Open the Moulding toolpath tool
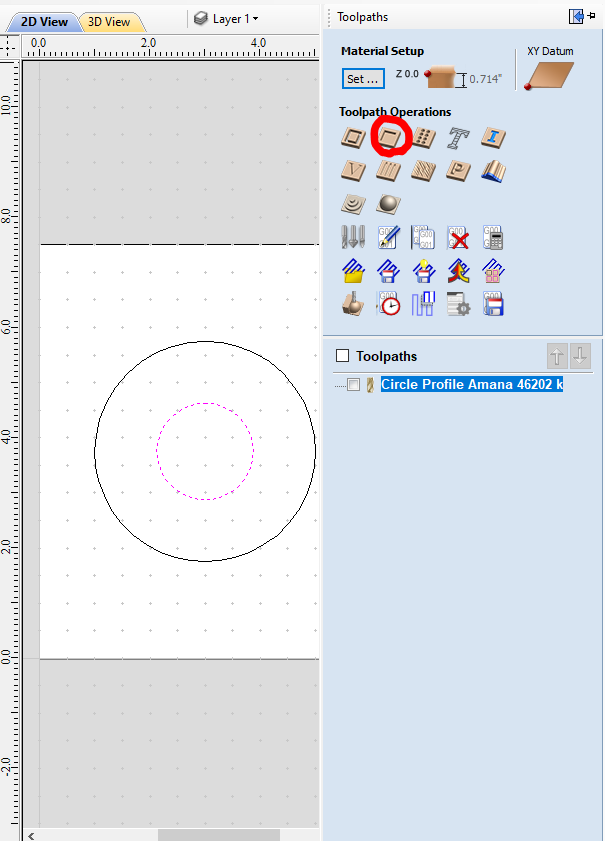605x841 pixels. [x=493, y=171]
